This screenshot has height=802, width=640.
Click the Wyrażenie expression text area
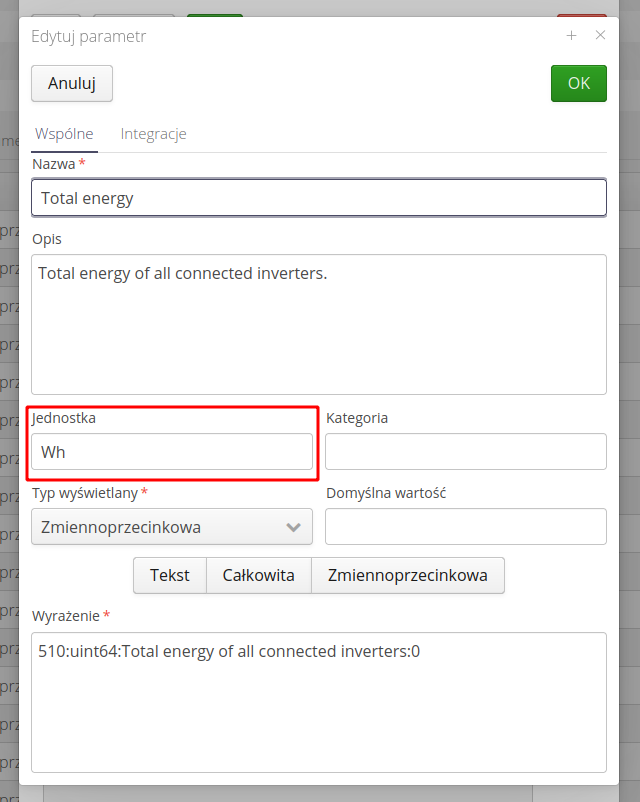click(x=319, y=700)
